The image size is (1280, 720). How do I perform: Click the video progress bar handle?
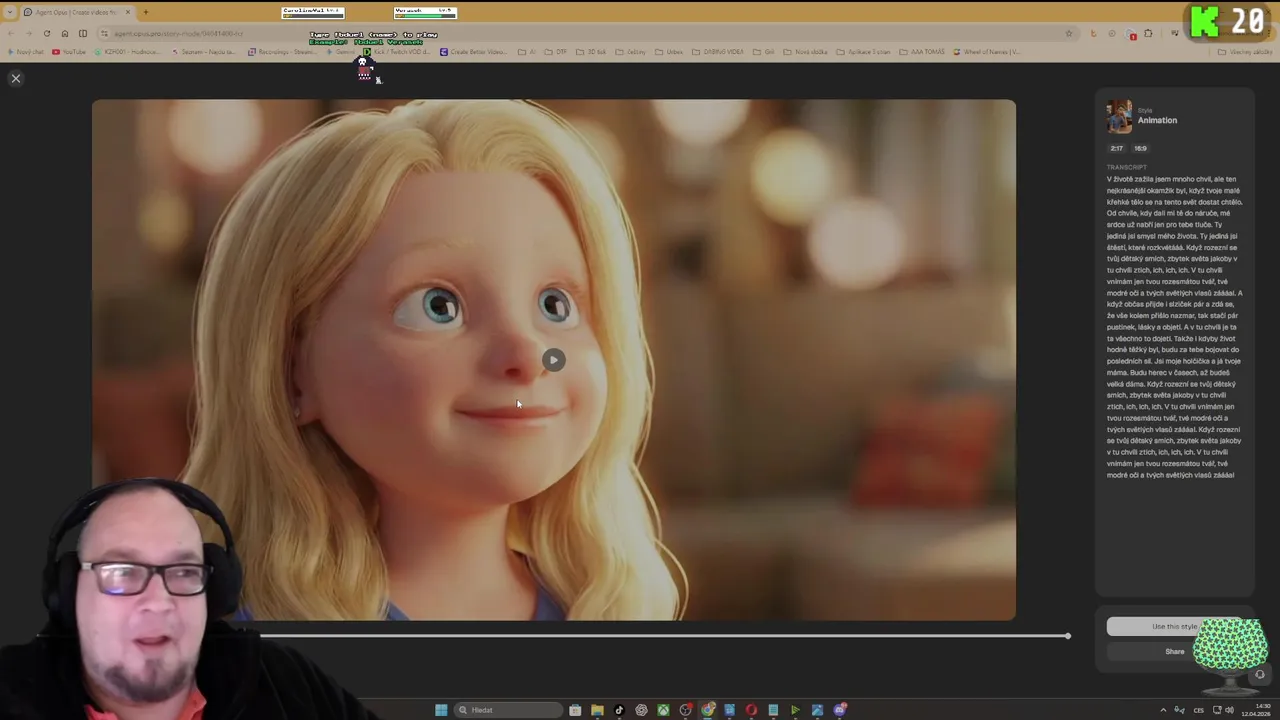[1067, 636]
